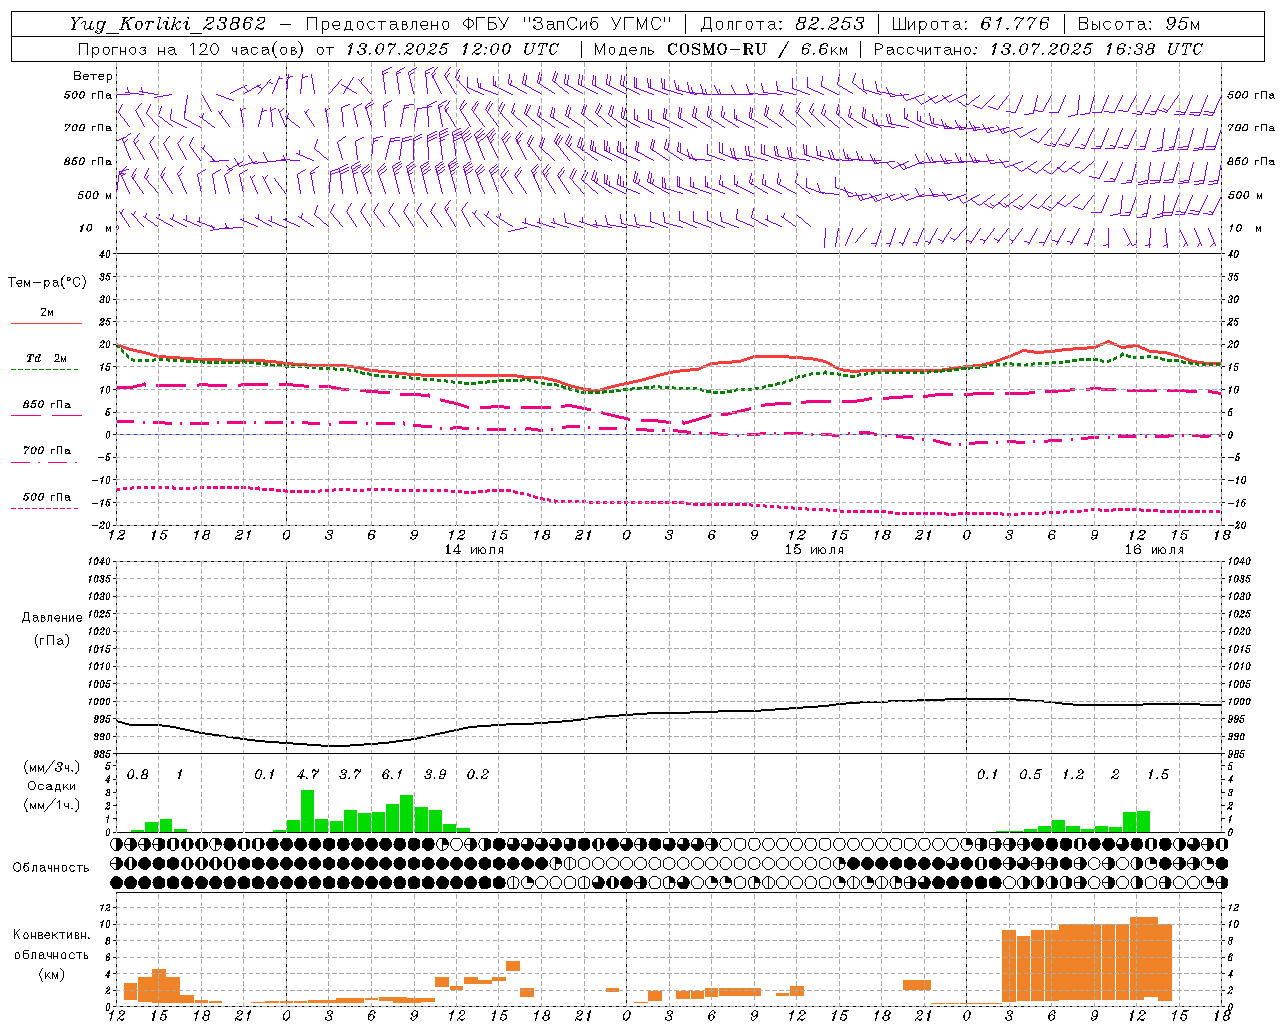Click the 0.8 precipitation amount
This screenshot has height=1024, width=1280.
pos(138,774)
